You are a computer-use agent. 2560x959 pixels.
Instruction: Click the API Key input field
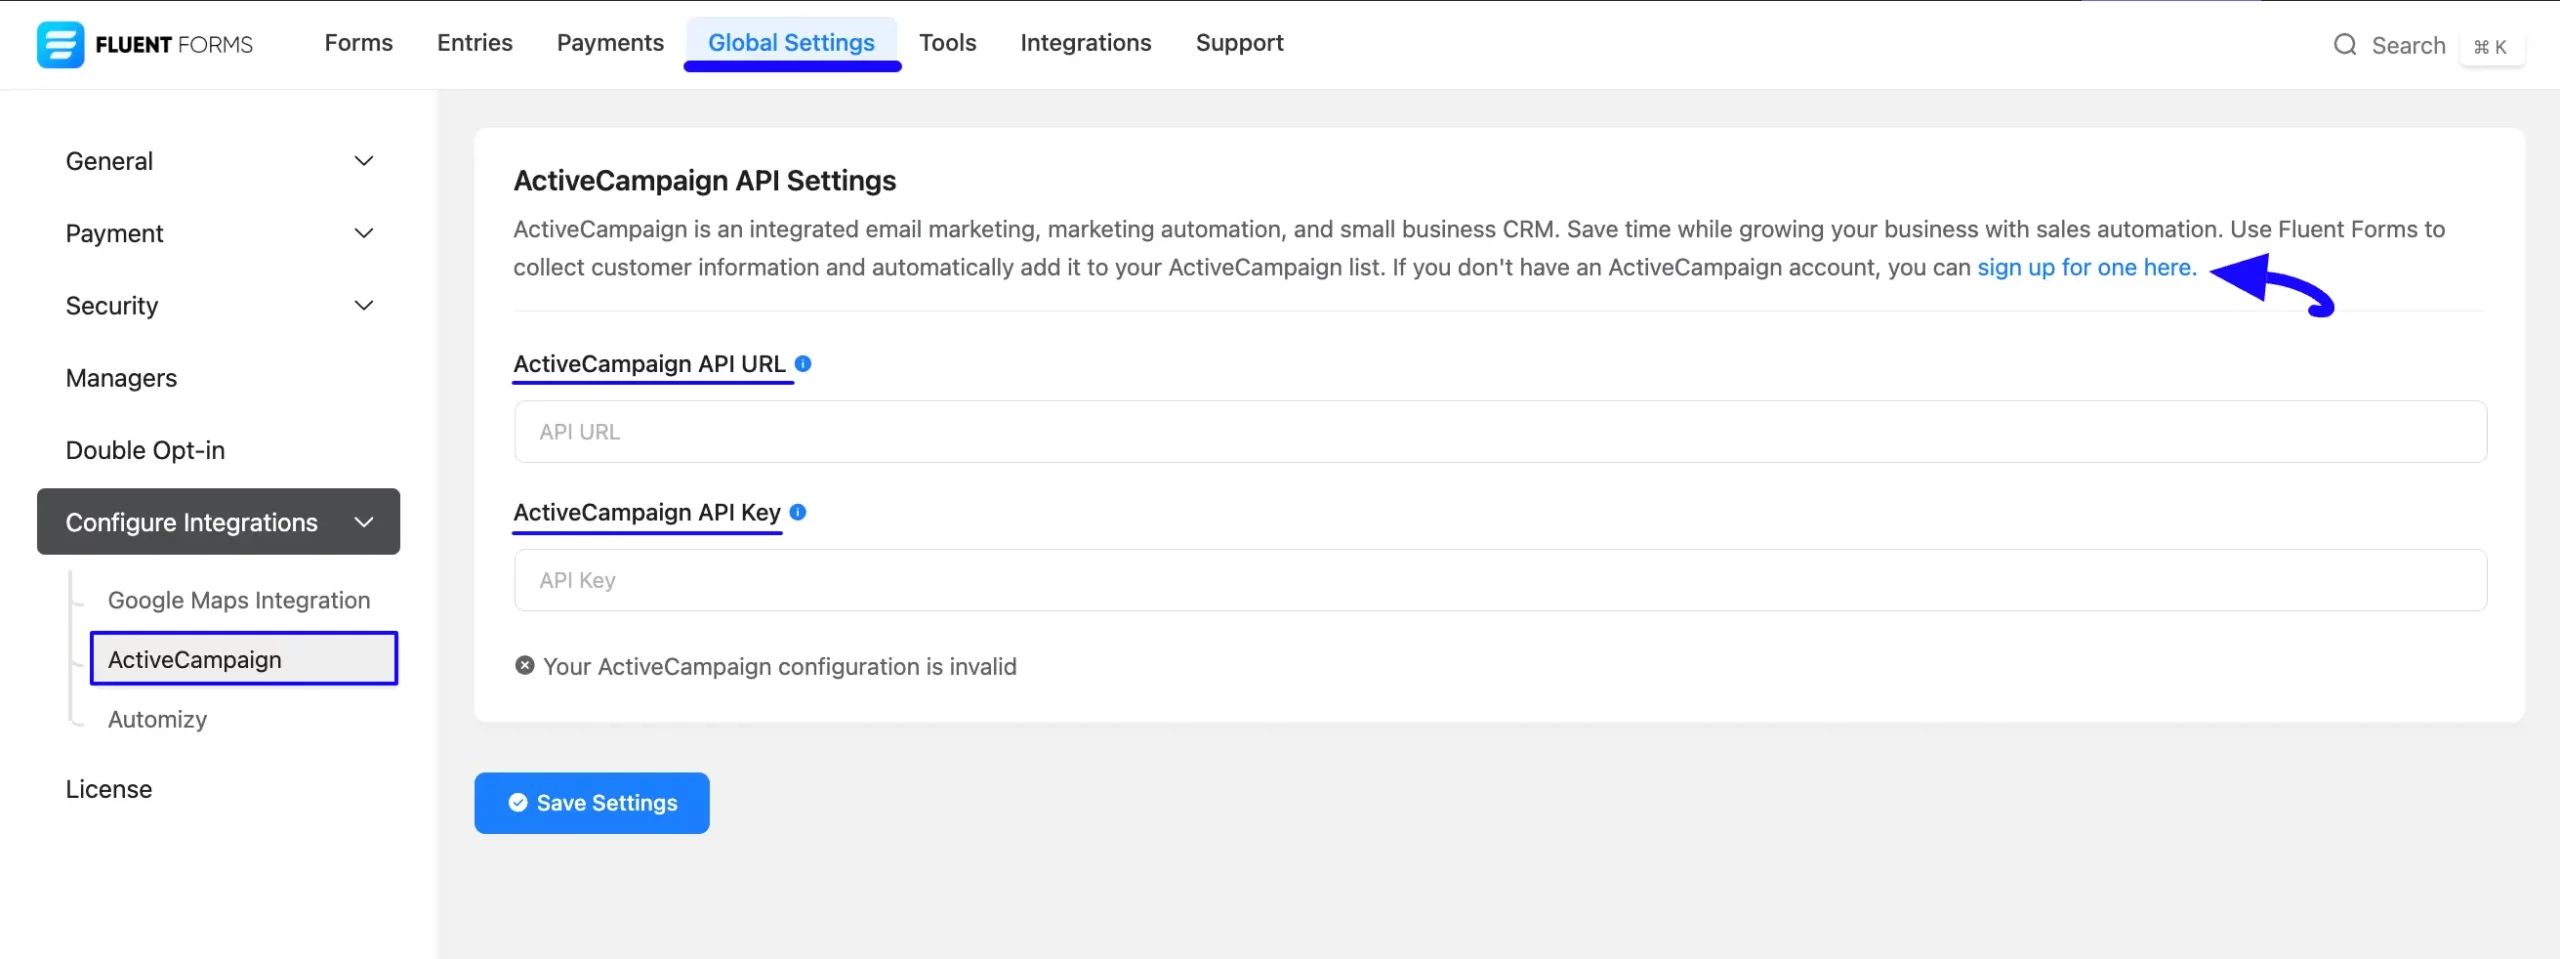[1500, 580]
